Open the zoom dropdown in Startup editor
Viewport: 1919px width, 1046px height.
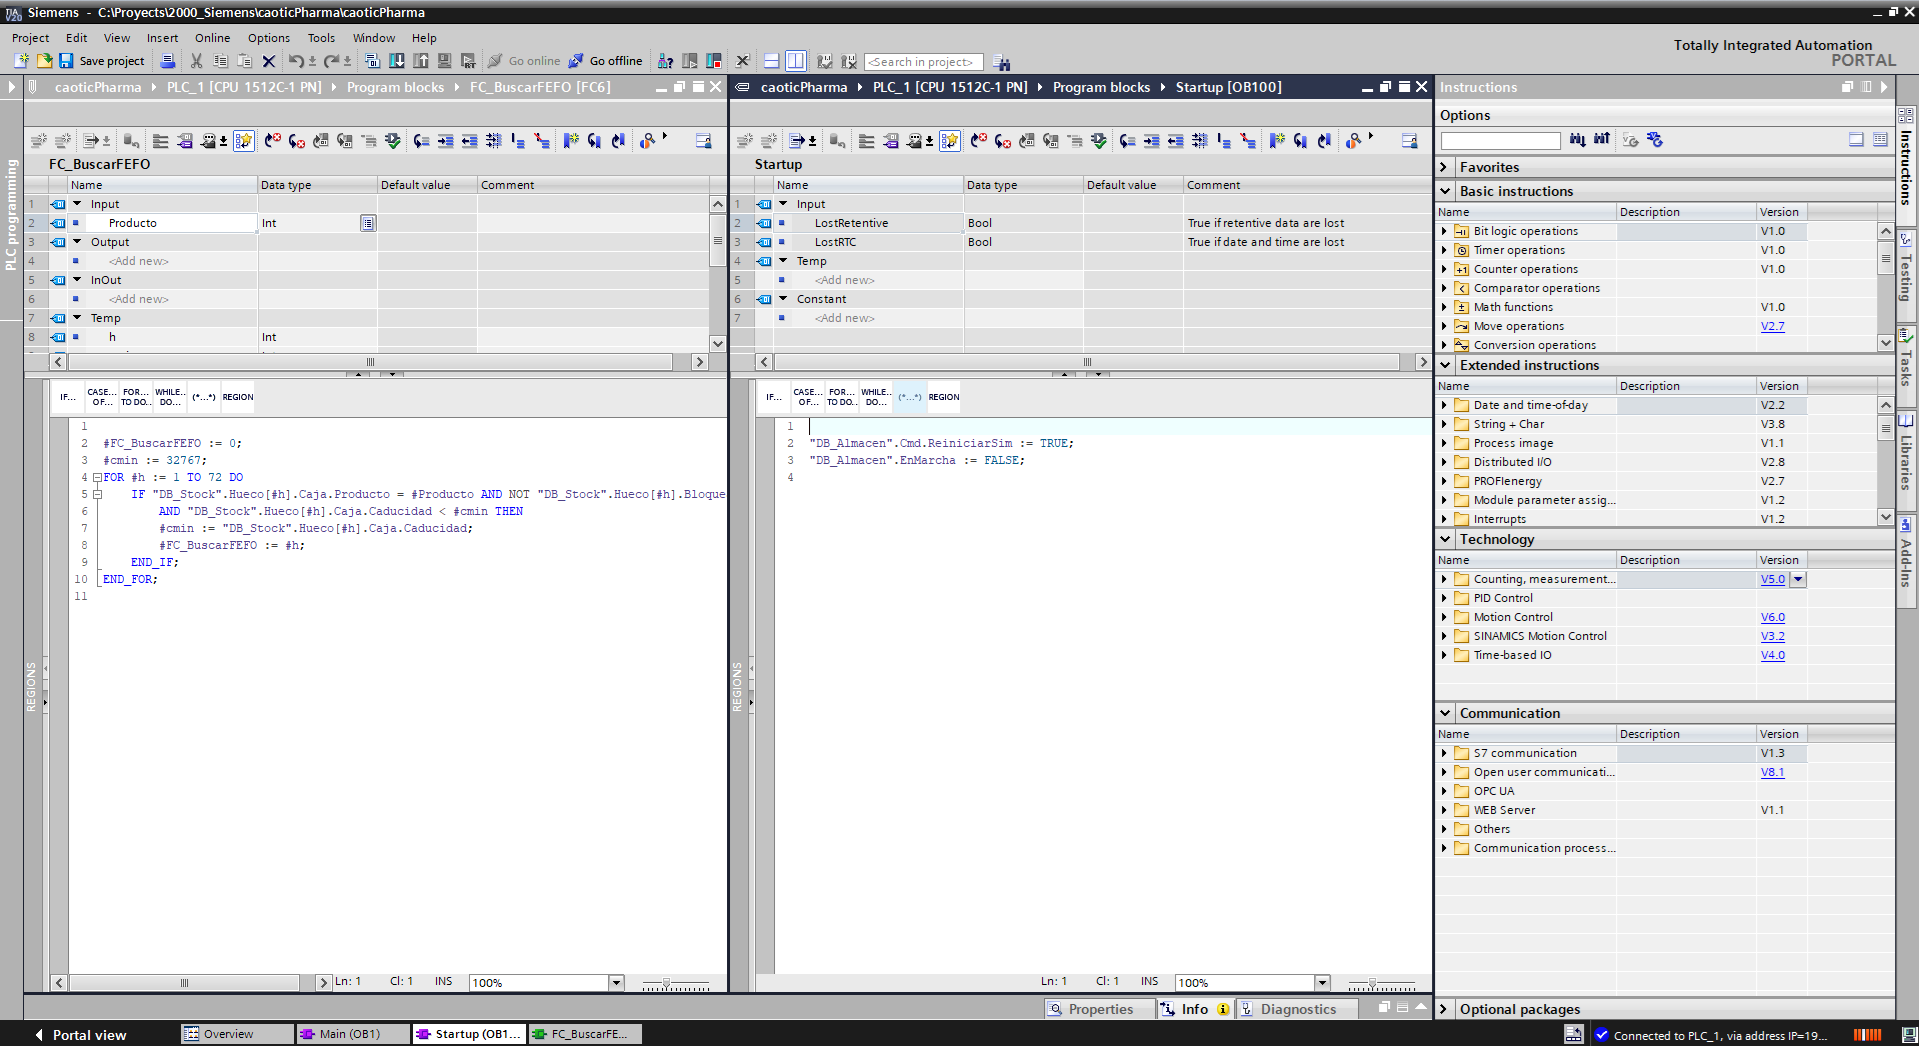pos(1322,983)
